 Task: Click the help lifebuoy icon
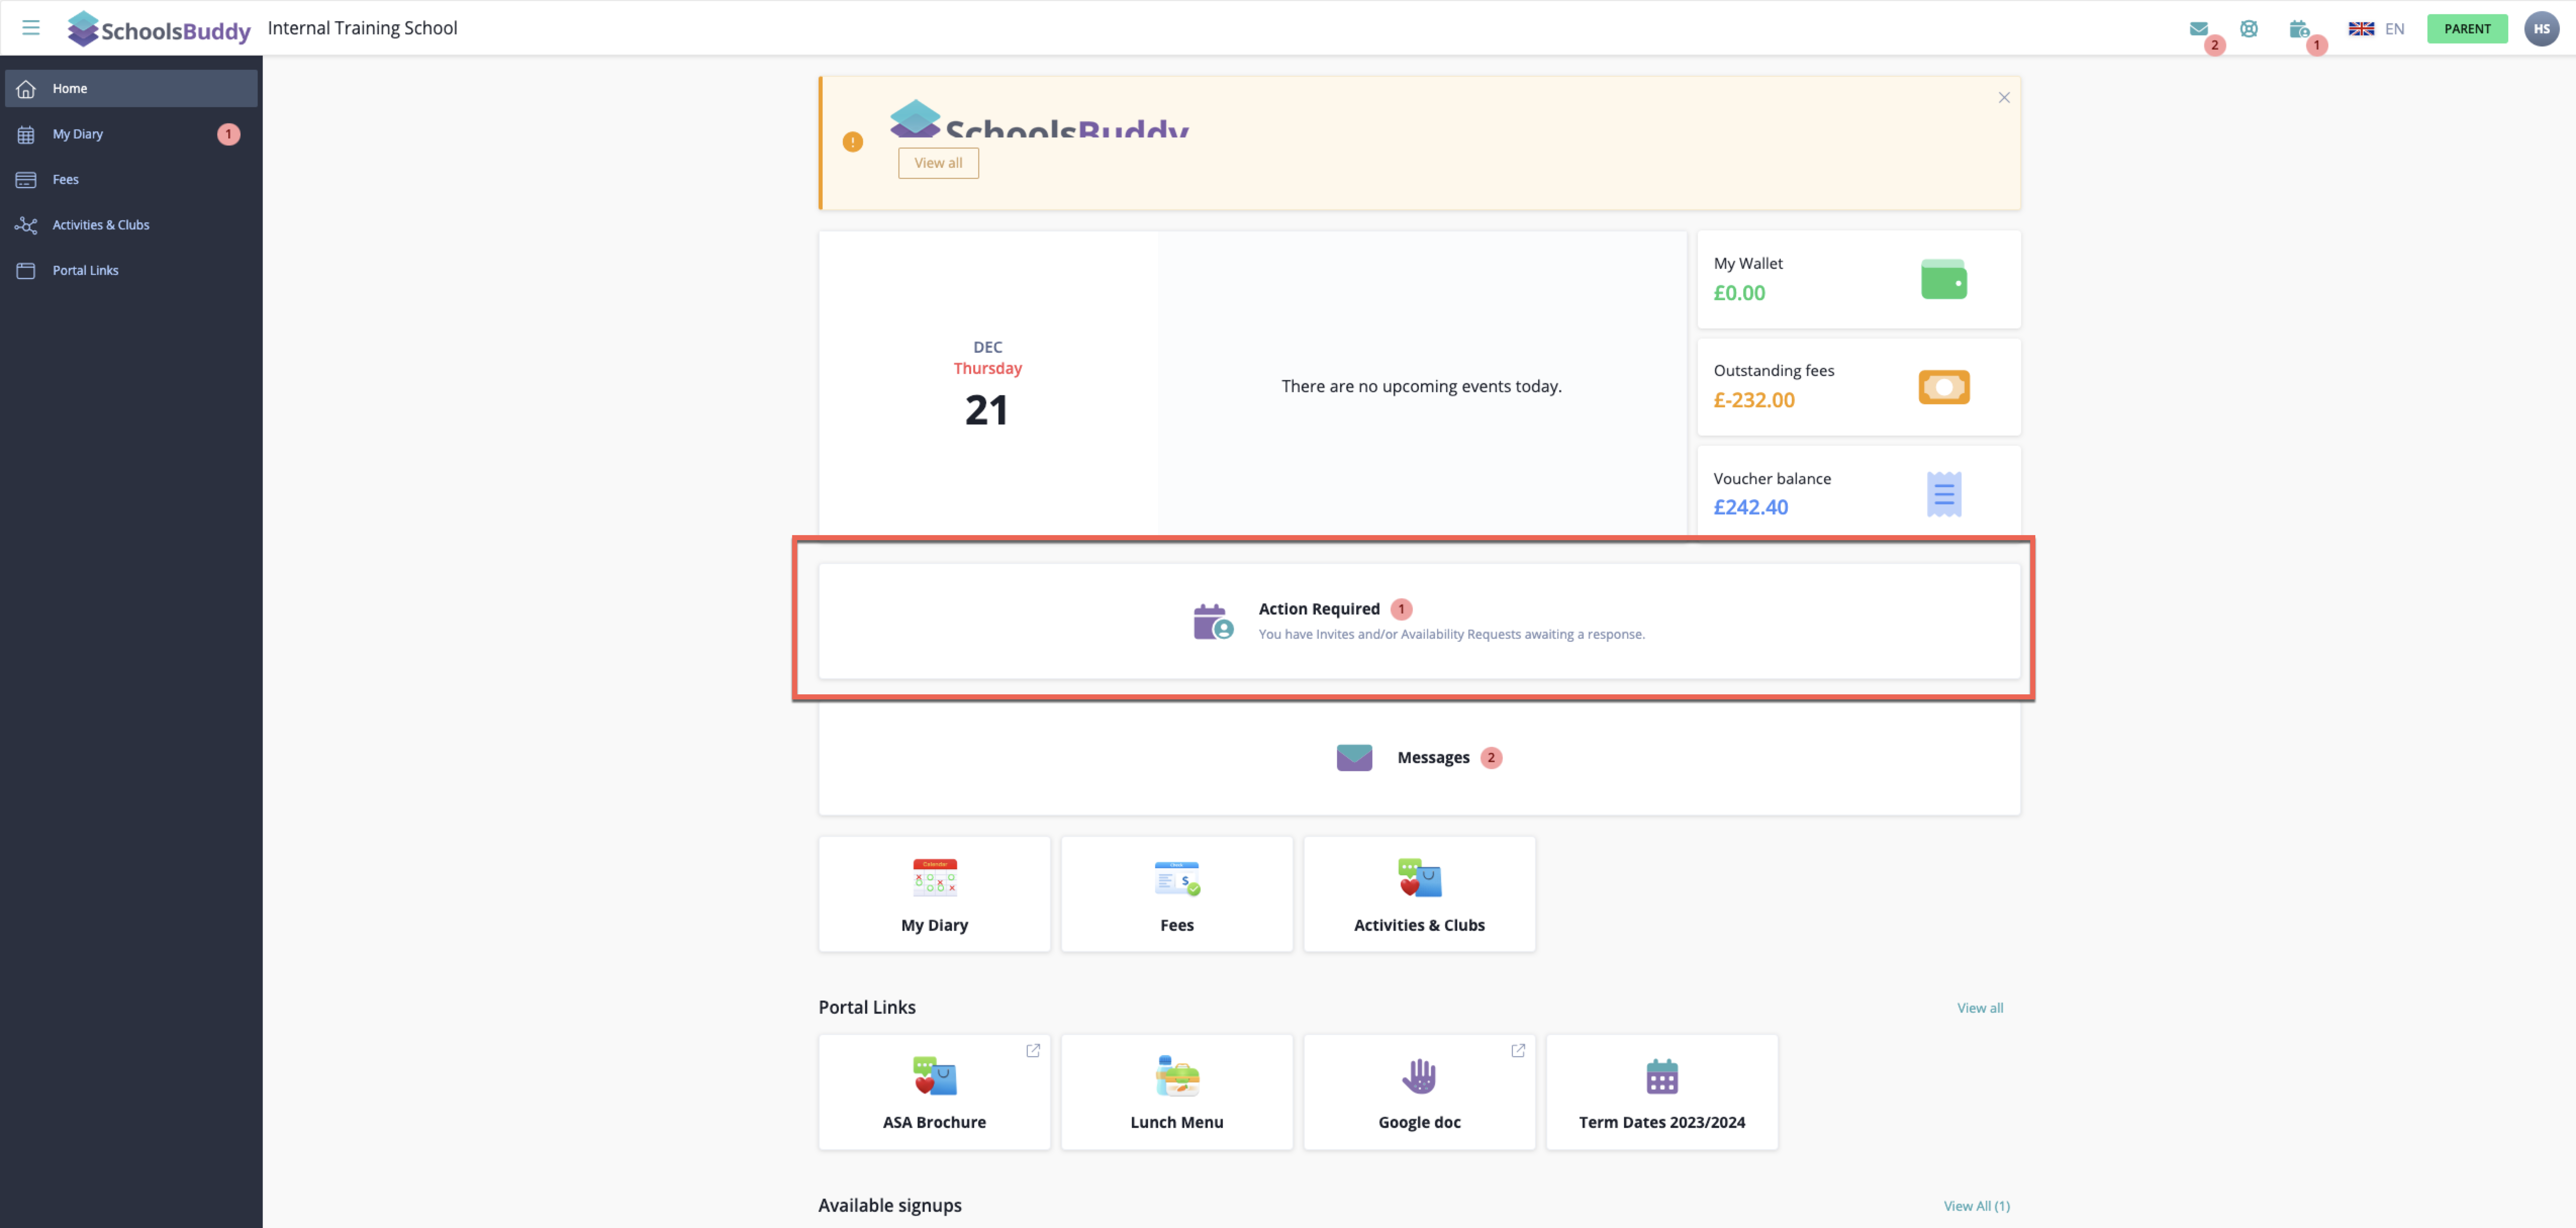coord(2249,29)
